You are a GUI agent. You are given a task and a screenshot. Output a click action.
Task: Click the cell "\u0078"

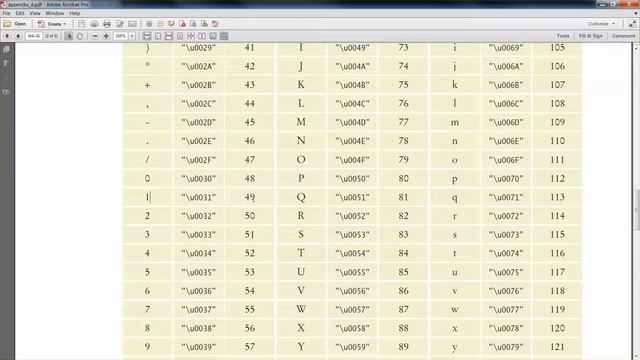point(506,328)
